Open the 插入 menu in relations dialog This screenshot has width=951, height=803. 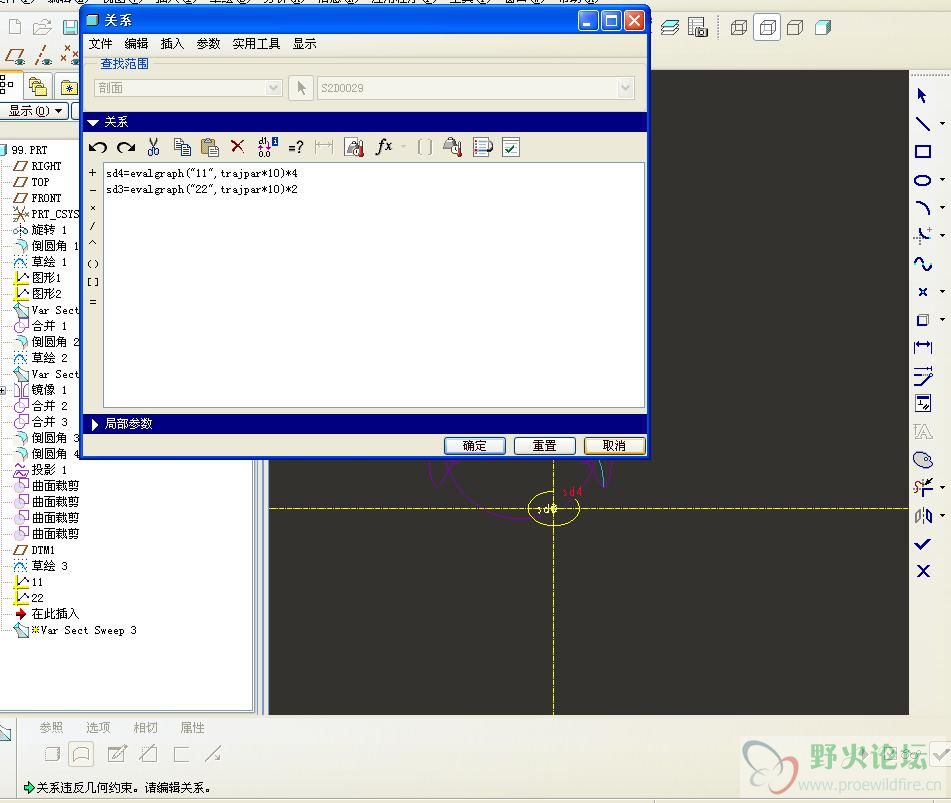point(172,44)
